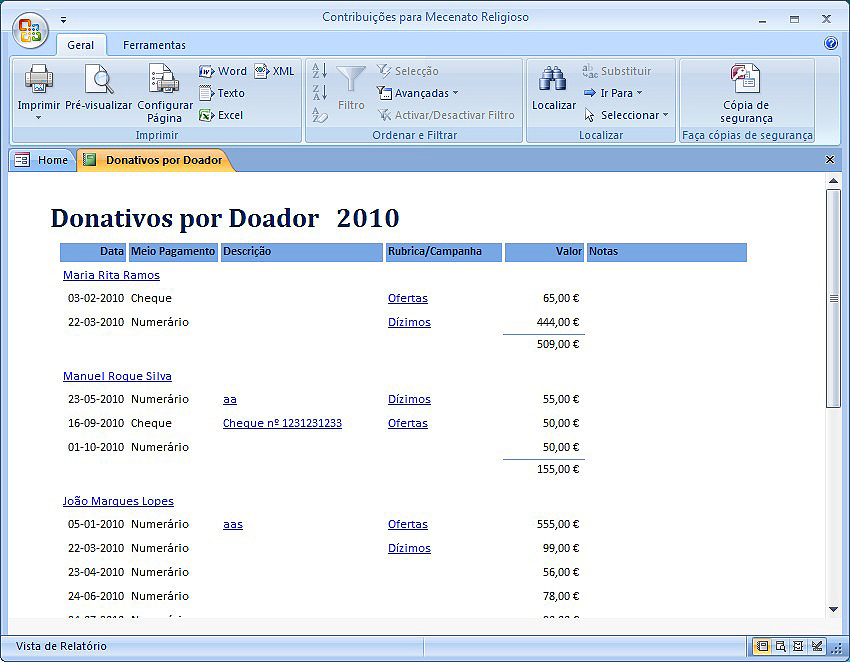Click the date 24-06-2010
This screenshot has width=850, height=662.
(x=96, y=596)
